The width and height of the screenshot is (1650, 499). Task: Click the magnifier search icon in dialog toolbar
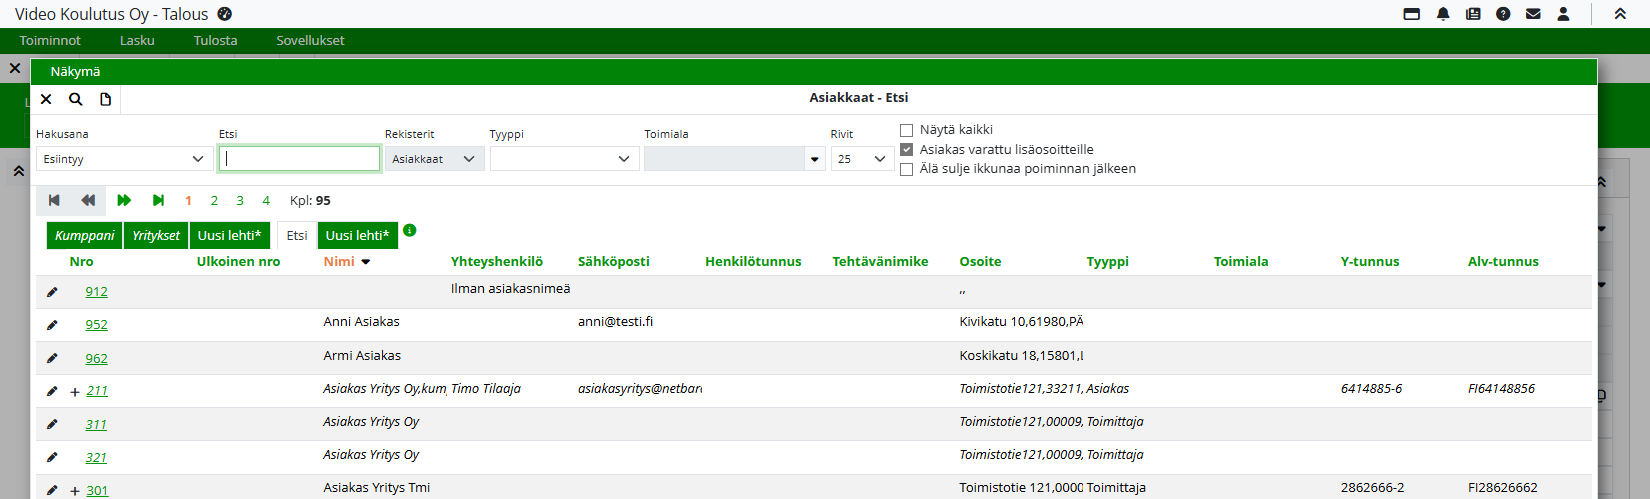75,99
